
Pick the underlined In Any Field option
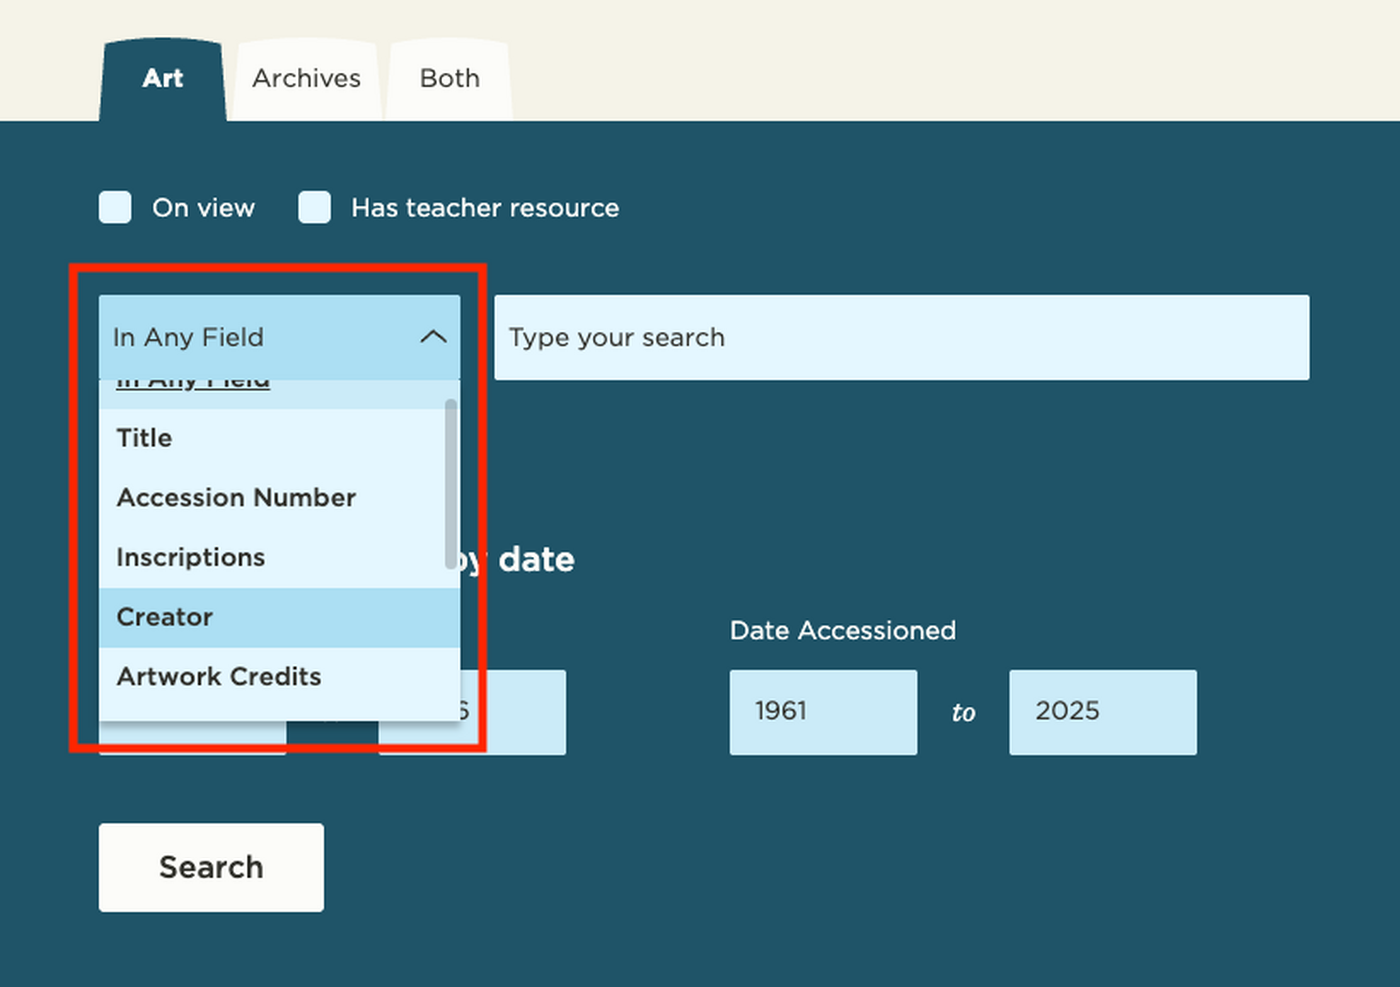193,382
